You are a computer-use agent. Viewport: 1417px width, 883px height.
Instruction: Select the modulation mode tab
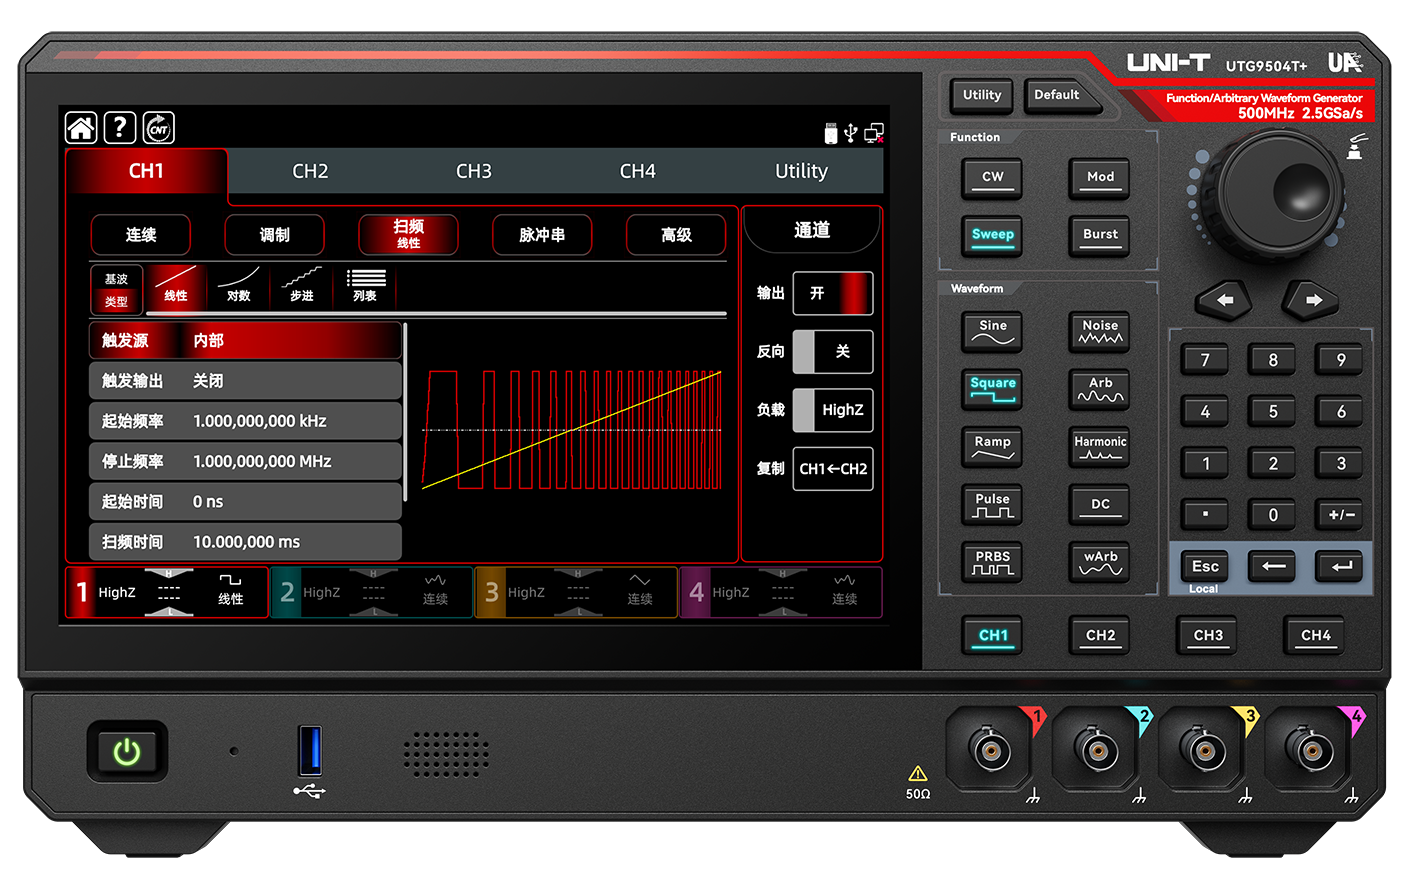[x=275, y=235]
